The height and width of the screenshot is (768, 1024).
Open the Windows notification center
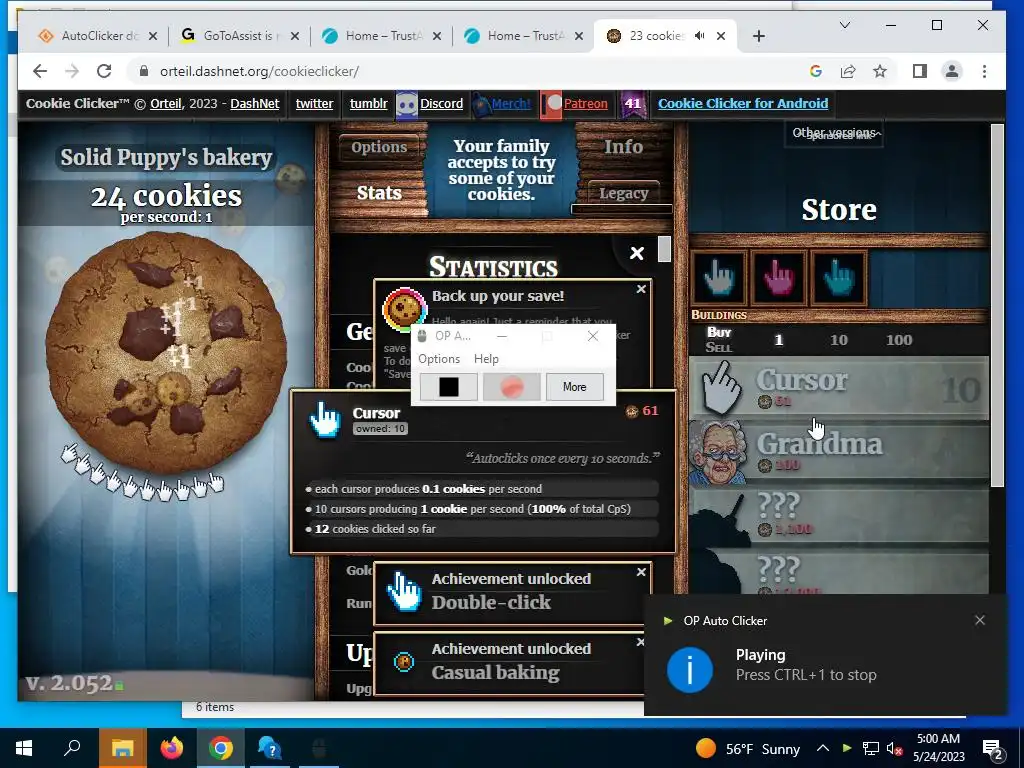click(x=993, y=749)
